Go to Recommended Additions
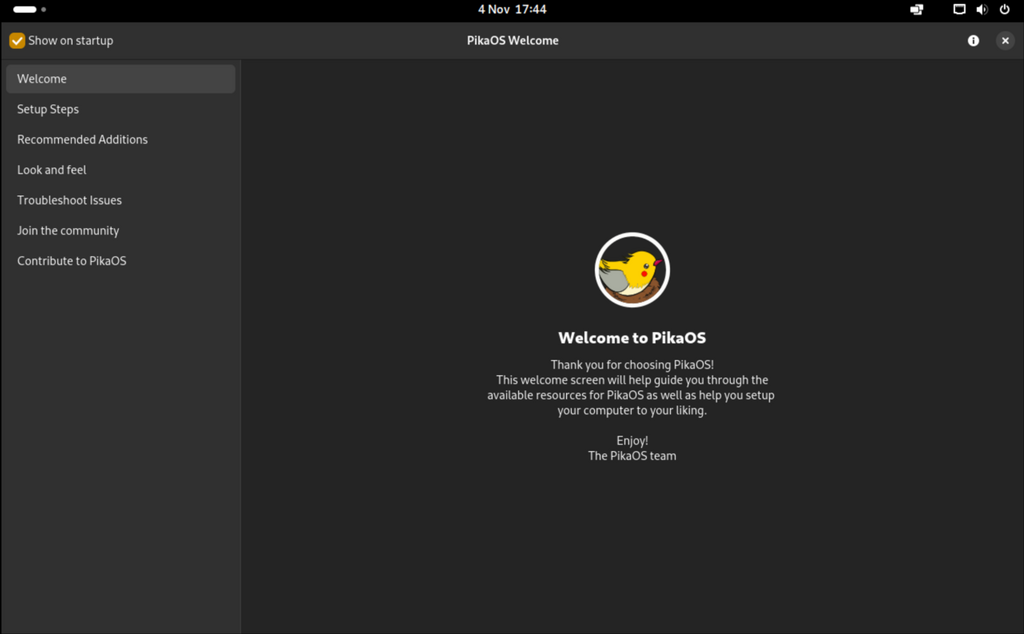The height and width of the screenshot is (634, 1024). [121, 139]
